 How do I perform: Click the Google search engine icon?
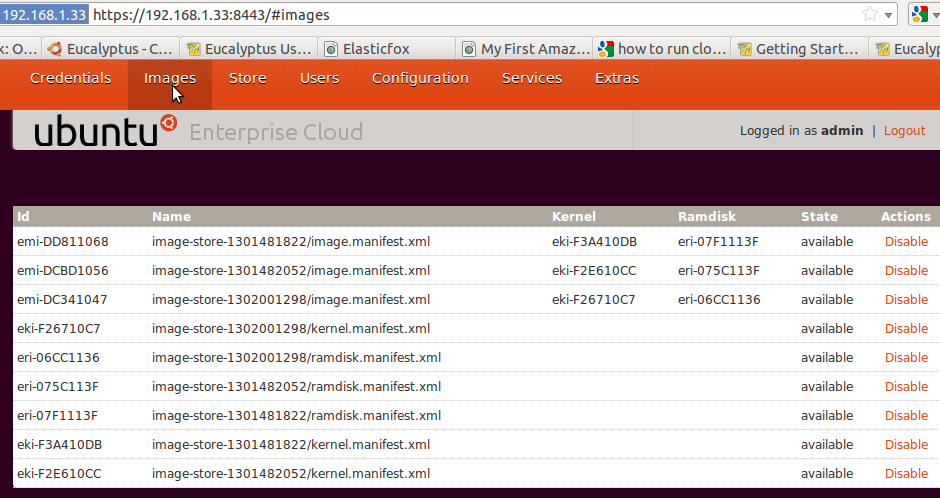click(x=920, y=14)
